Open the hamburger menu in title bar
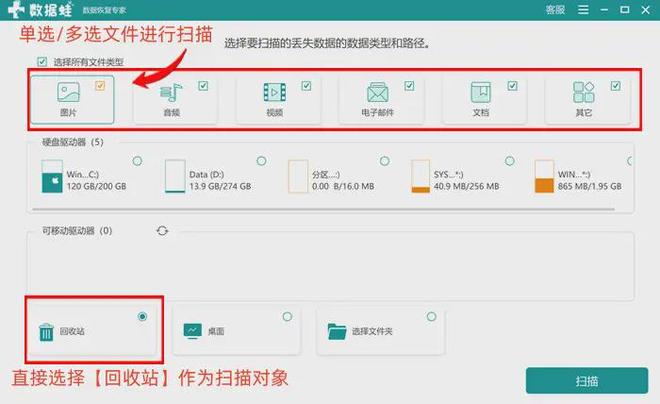Image resolution: width=660 pixels, height=404 pixels. pos(583,10)
